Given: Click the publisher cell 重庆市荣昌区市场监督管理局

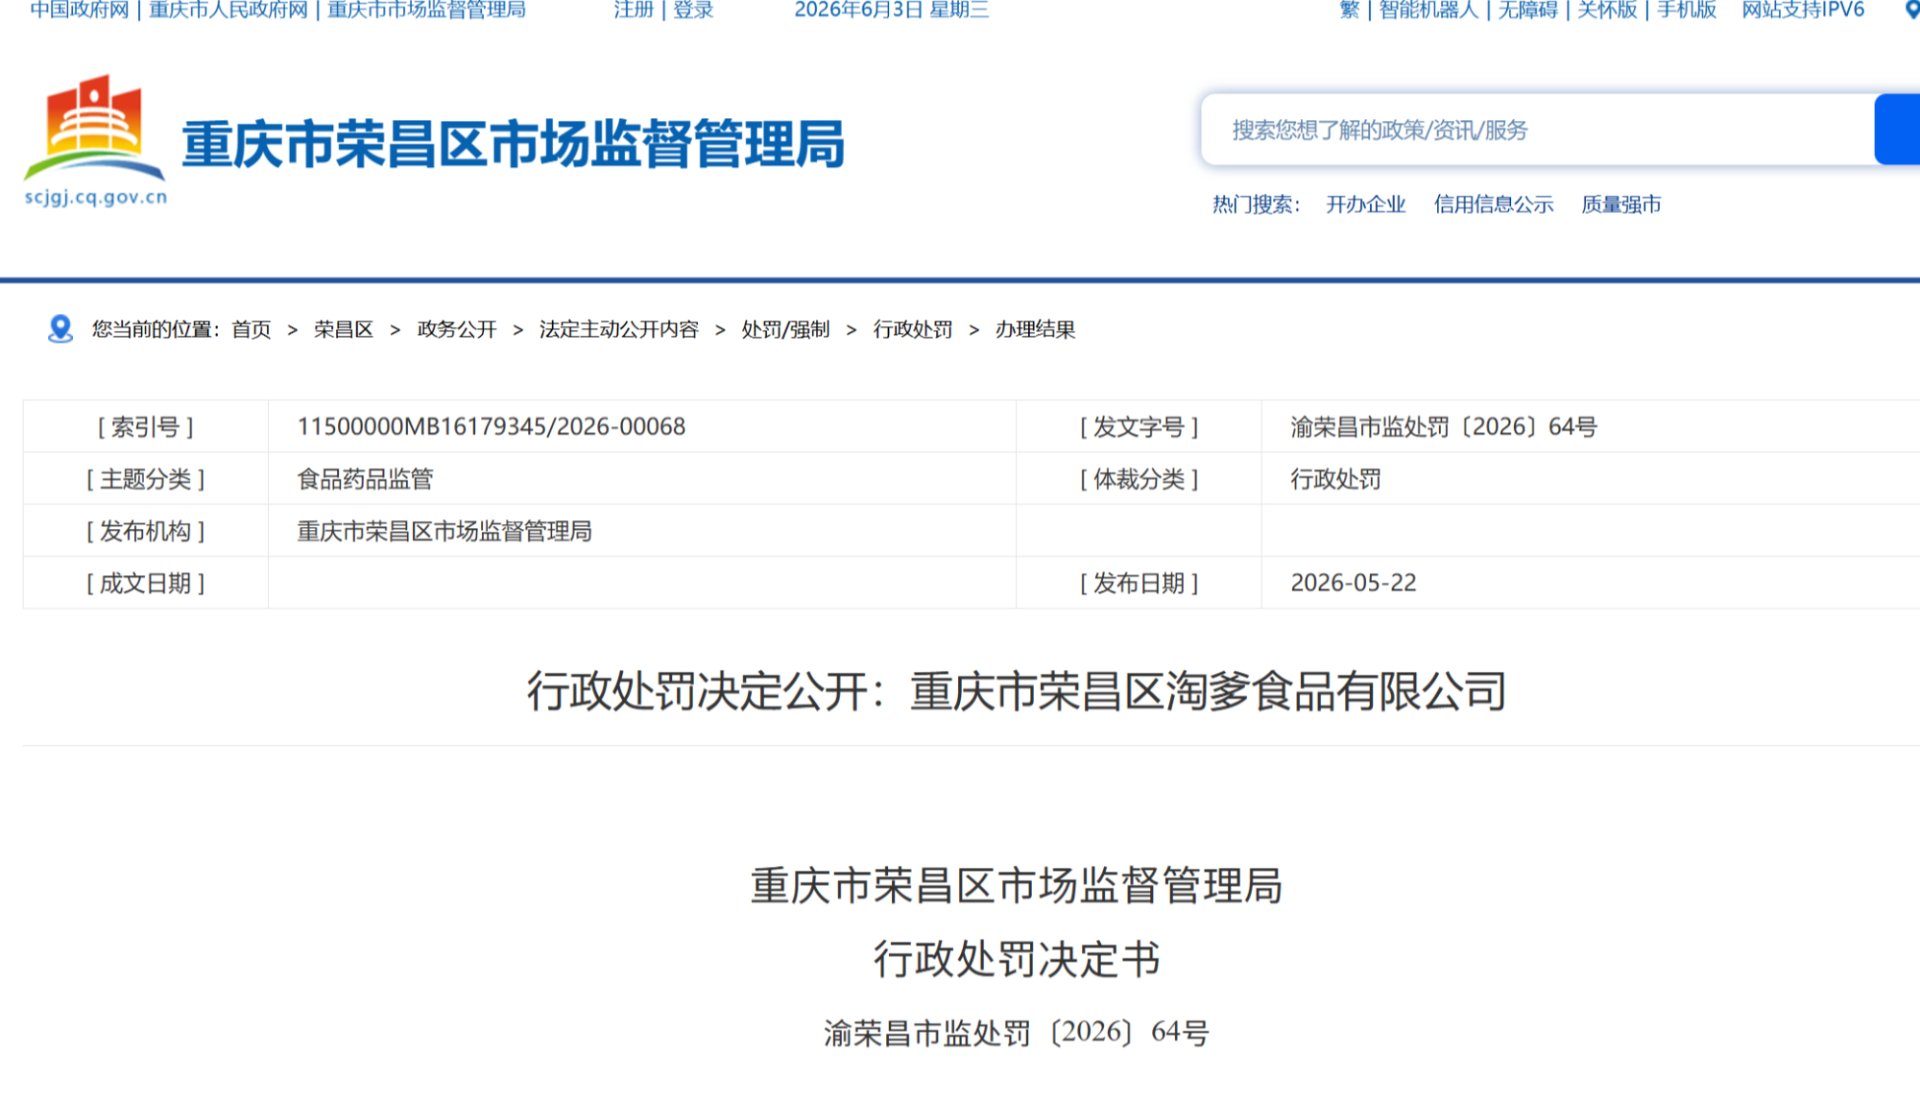Looking at the screenshot, I should coord(444,531).
